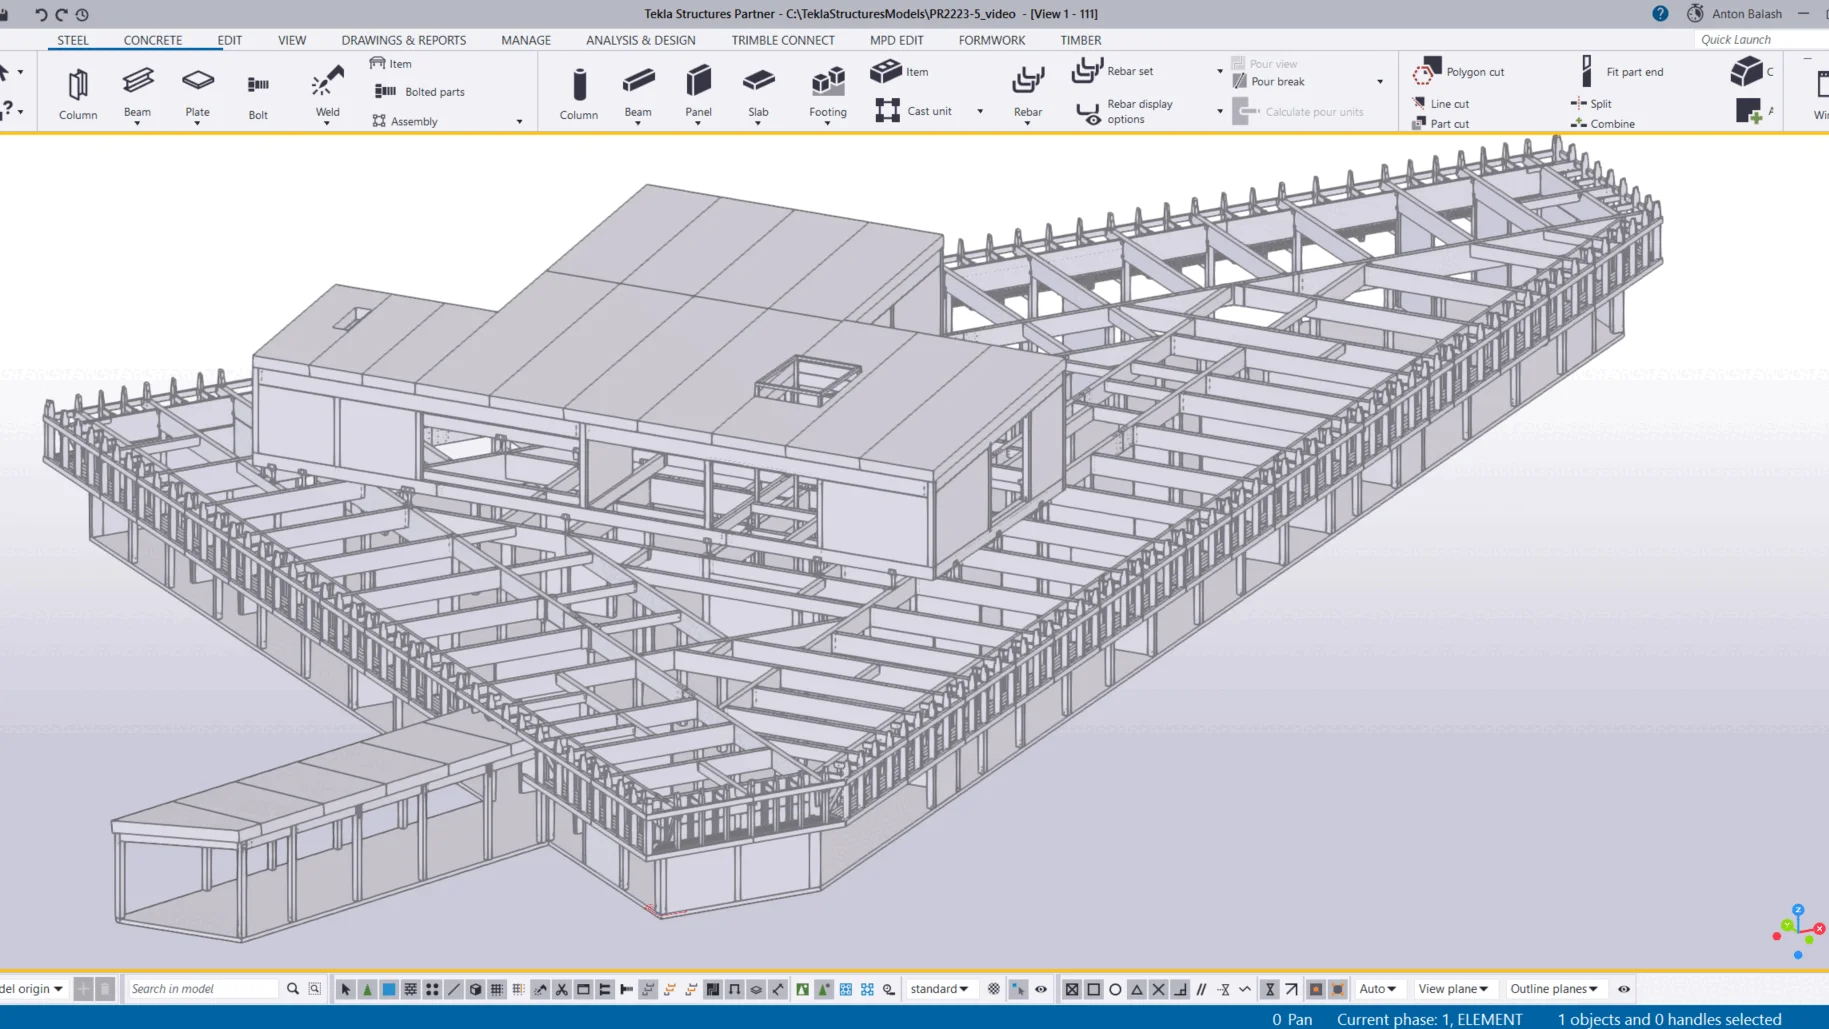
Task: Open the Help question mark icon
Action: pos(1660,14)
